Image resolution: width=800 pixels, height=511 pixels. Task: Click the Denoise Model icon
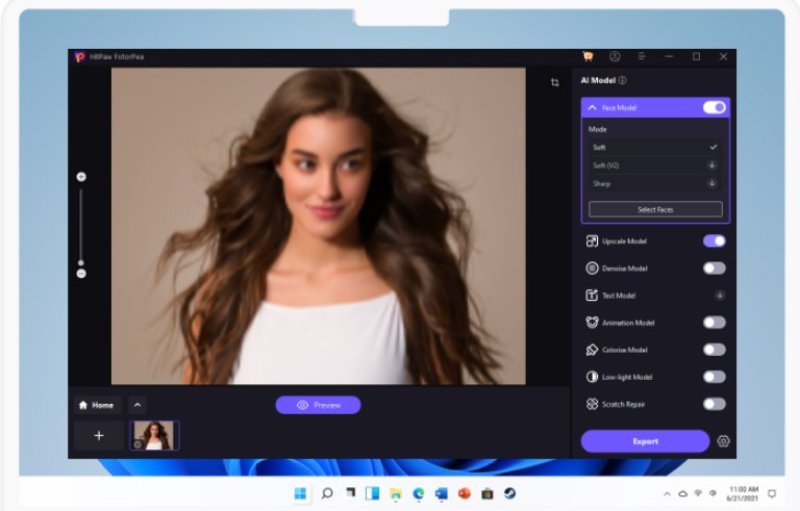(592, 268)
